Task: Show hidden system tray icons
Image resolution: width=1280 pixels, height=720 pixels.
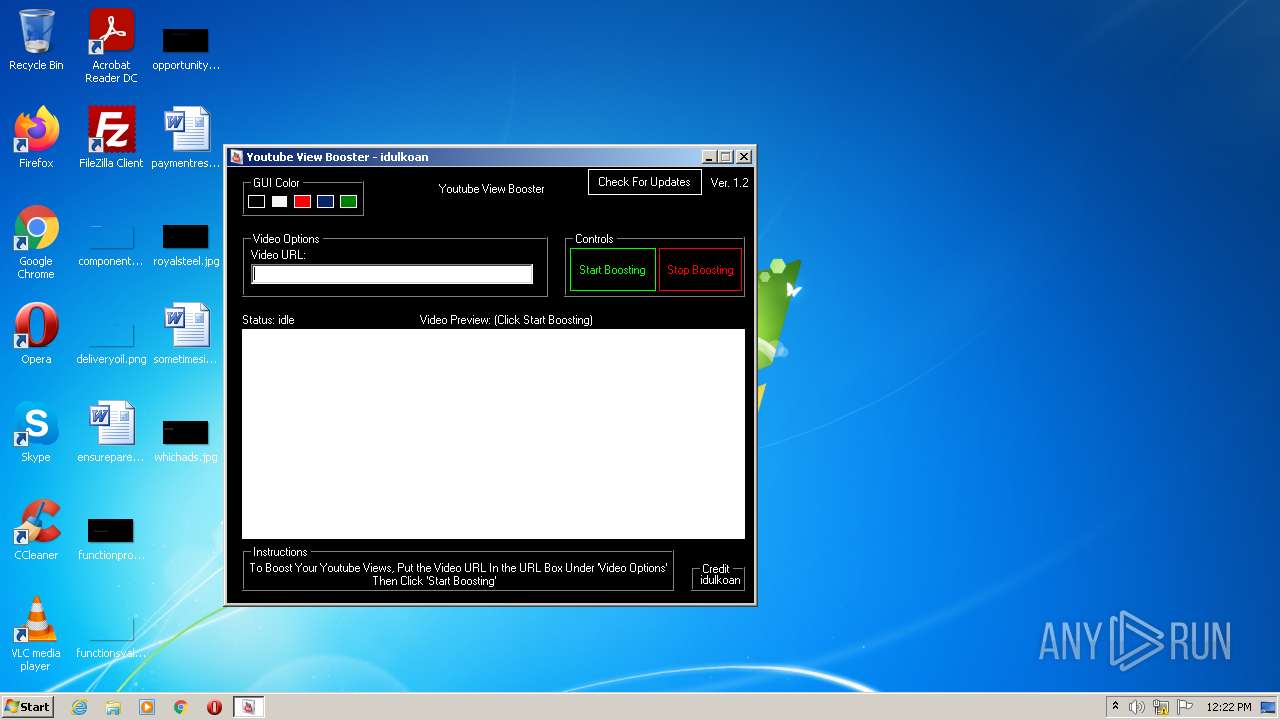Action: coord(1115,707)
